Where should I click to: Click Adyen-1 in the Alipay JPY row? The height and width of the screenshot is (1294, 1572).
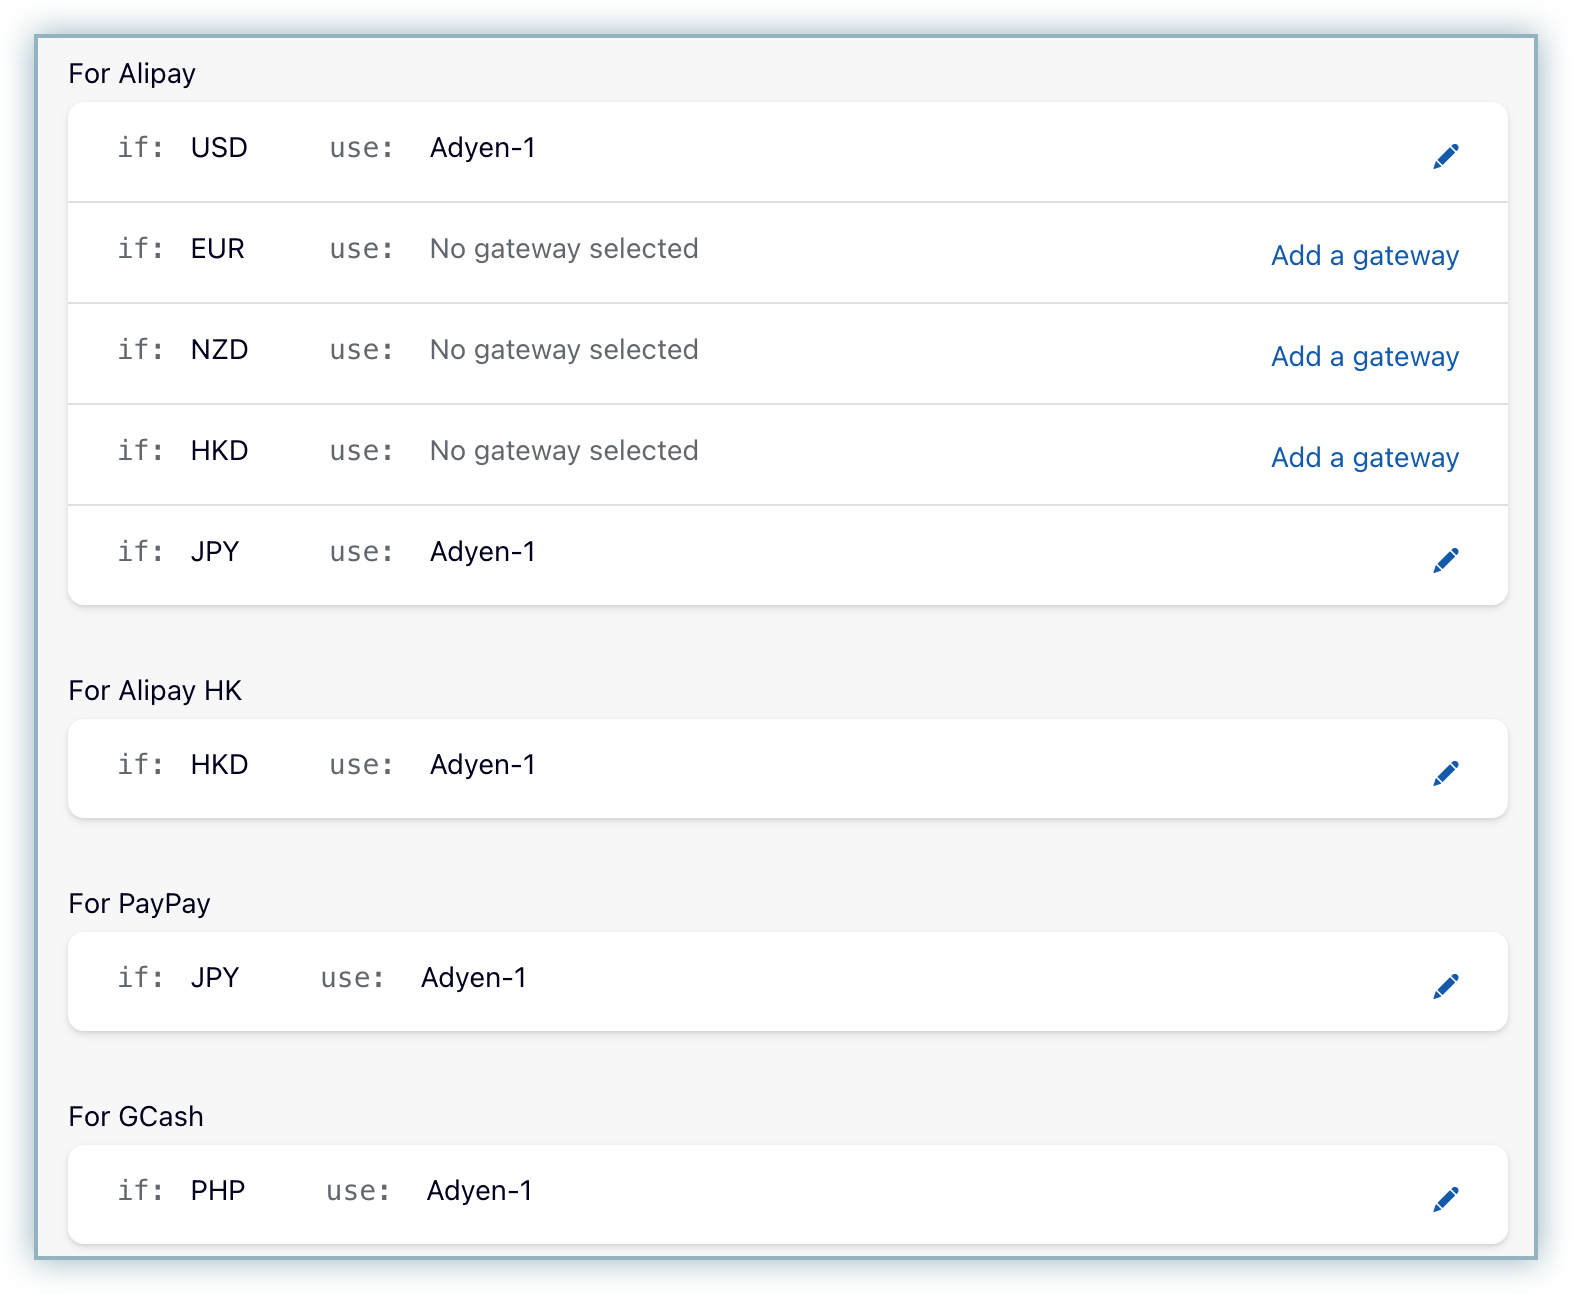point(483,552)
